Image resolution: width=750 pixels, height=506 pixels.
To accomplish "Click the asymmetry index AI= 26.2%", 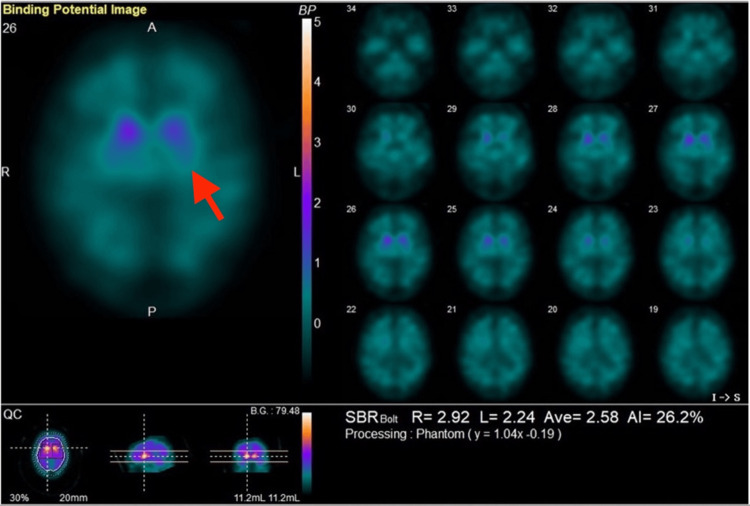I will coord(665,417).
